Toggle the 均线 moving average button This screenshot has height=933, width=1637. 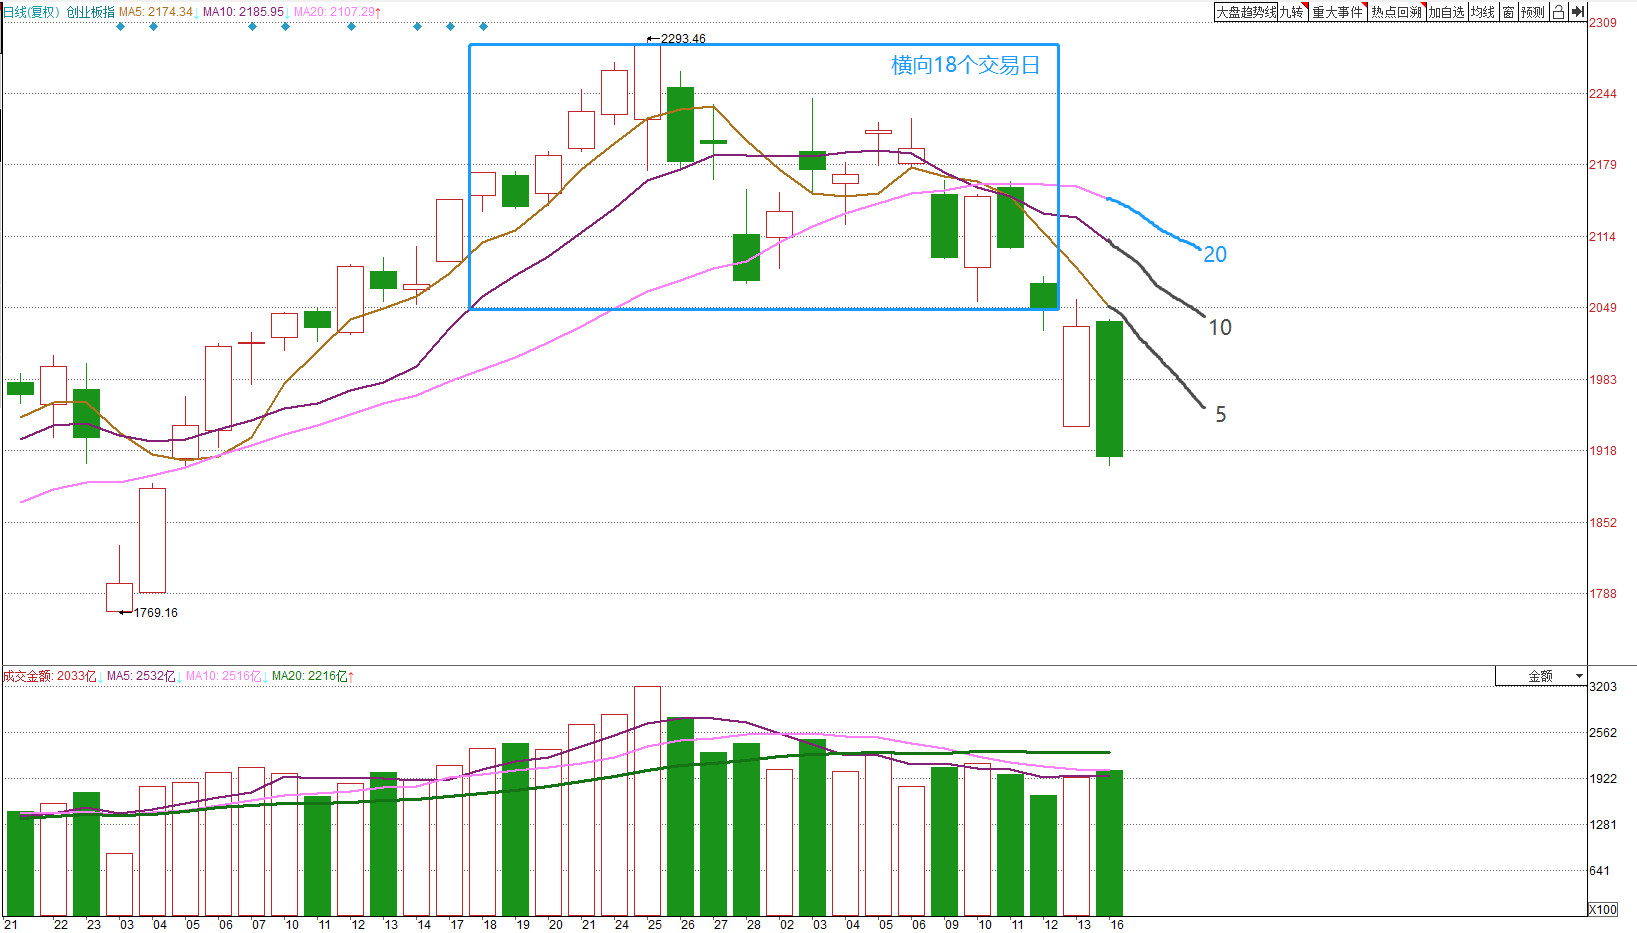click(x=1483, y=12)
